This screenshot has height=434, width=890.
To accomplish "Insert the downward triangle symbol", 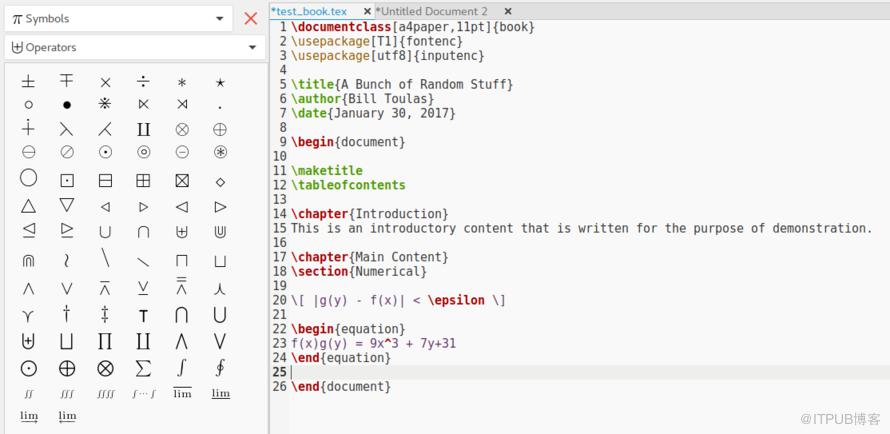I will [x=67, y=205].
